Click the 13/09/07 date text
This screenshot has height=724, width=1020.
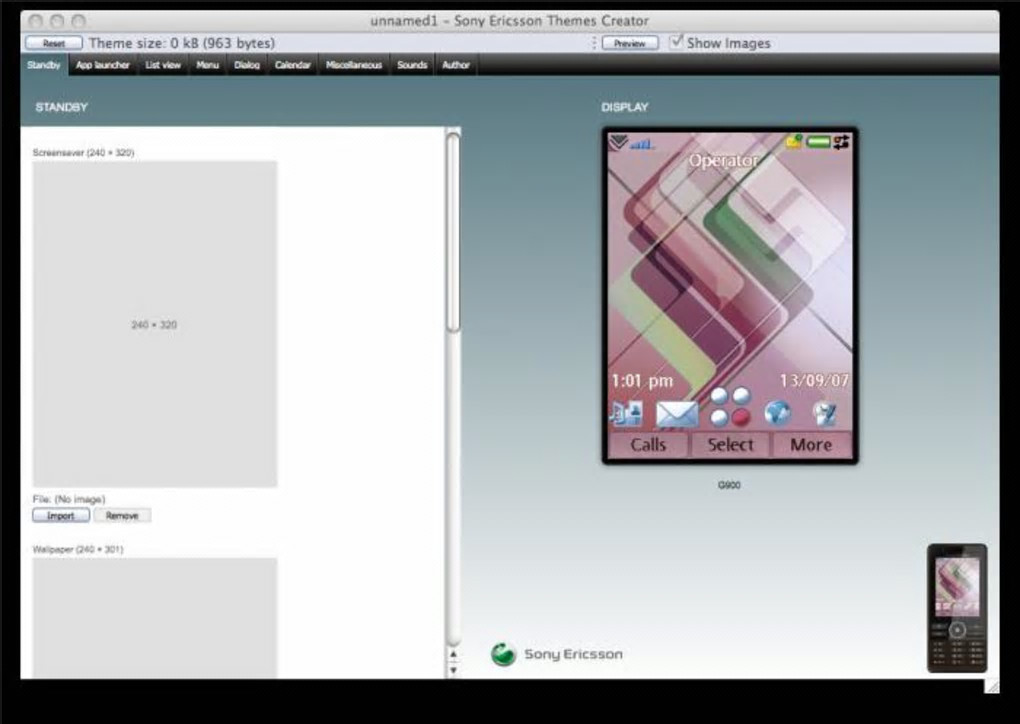[814, 380]
